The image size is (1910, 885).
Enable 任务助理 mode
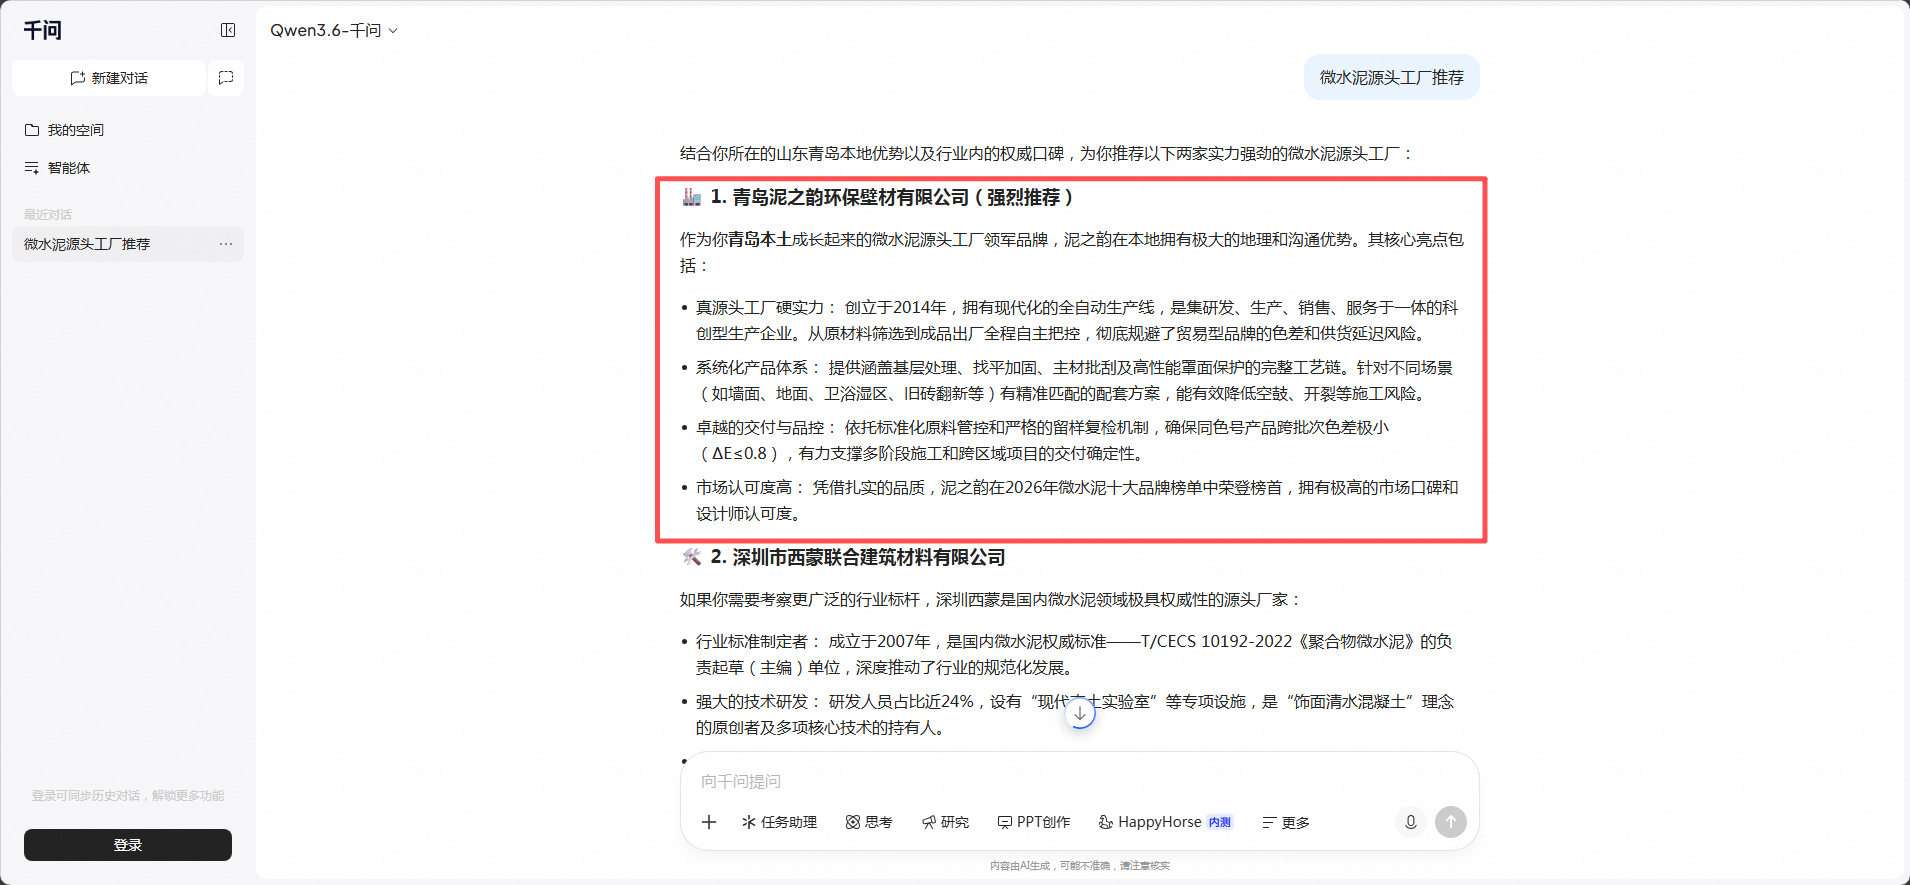click(779, 822)
